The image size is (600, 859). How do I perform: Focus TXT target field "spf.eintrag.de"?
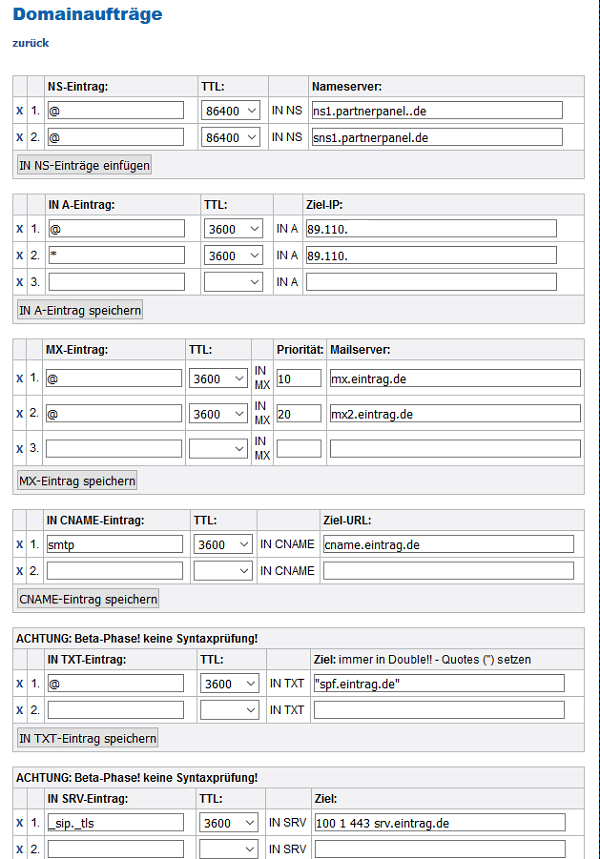[439, 684]
